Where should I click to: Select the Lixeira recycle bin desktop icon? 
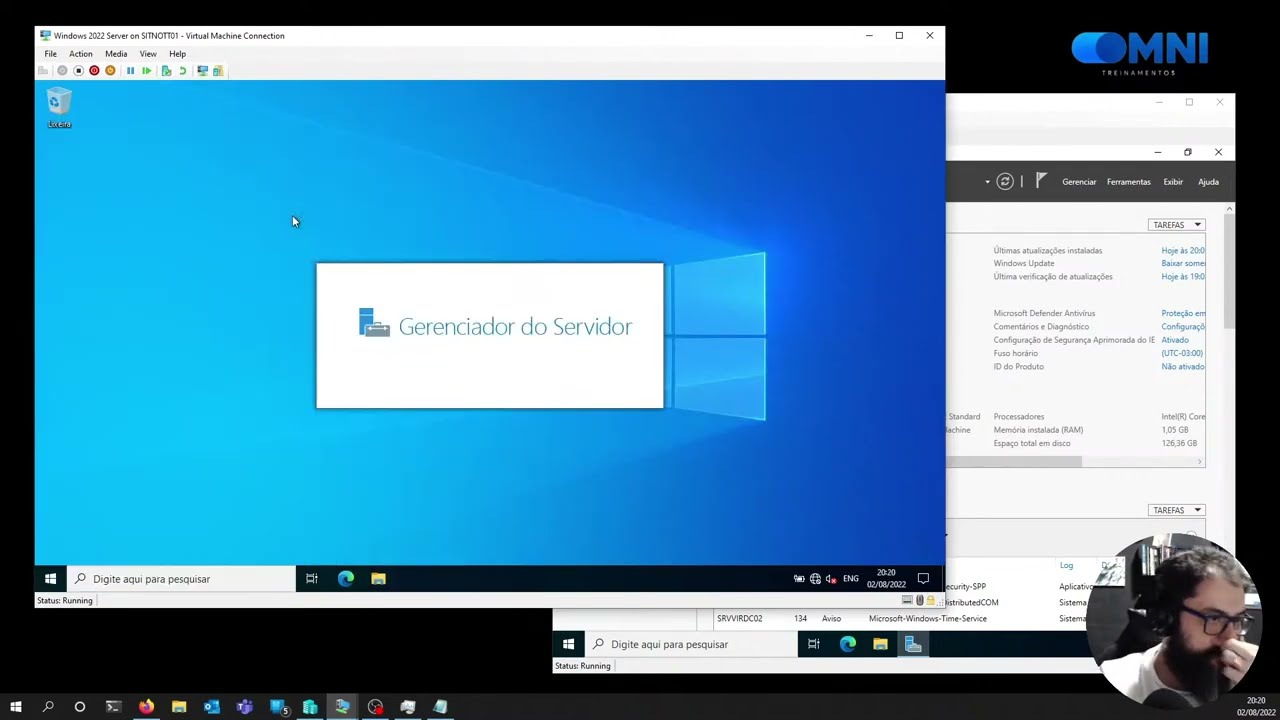[x=59, y=108]
